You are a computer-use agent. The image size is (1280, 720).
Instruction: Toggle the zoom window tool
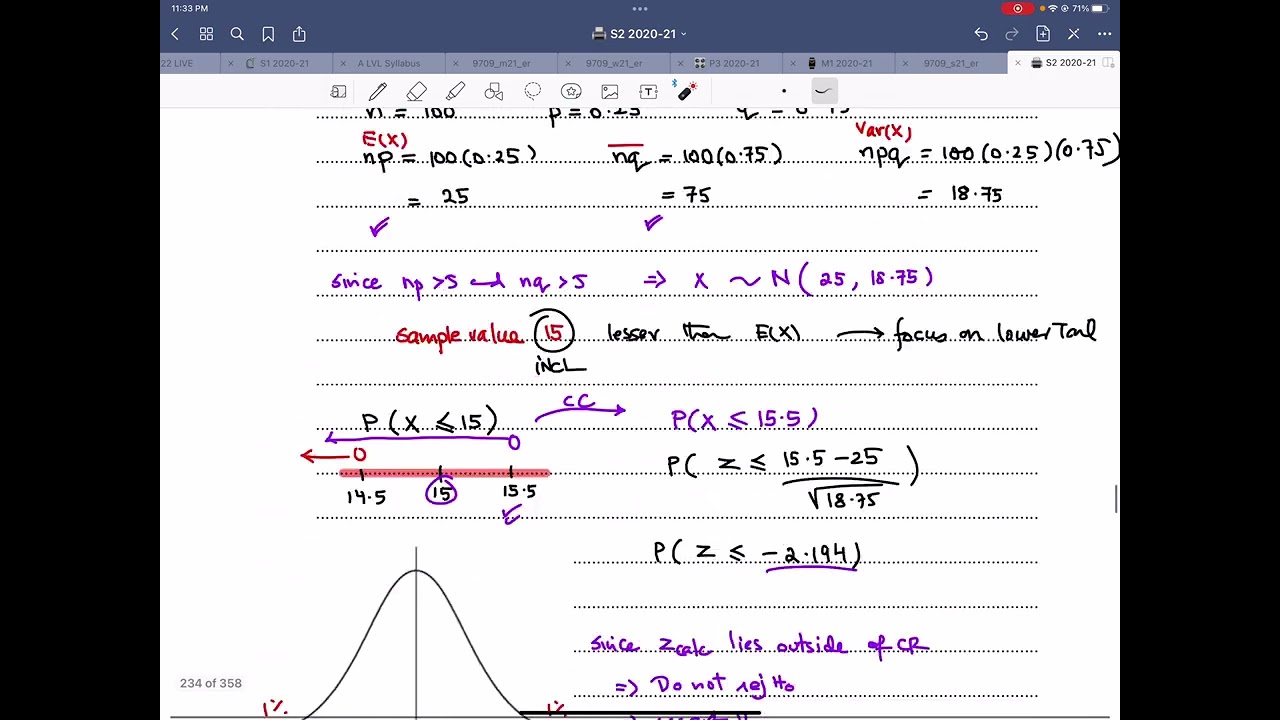339,91
